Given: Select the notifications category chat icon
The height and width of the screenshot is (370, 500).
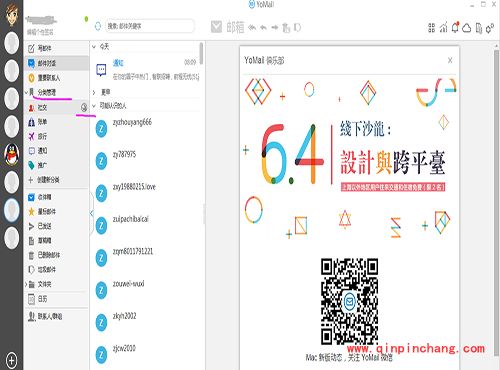Looking at the screenshot, I should point(31,151).
